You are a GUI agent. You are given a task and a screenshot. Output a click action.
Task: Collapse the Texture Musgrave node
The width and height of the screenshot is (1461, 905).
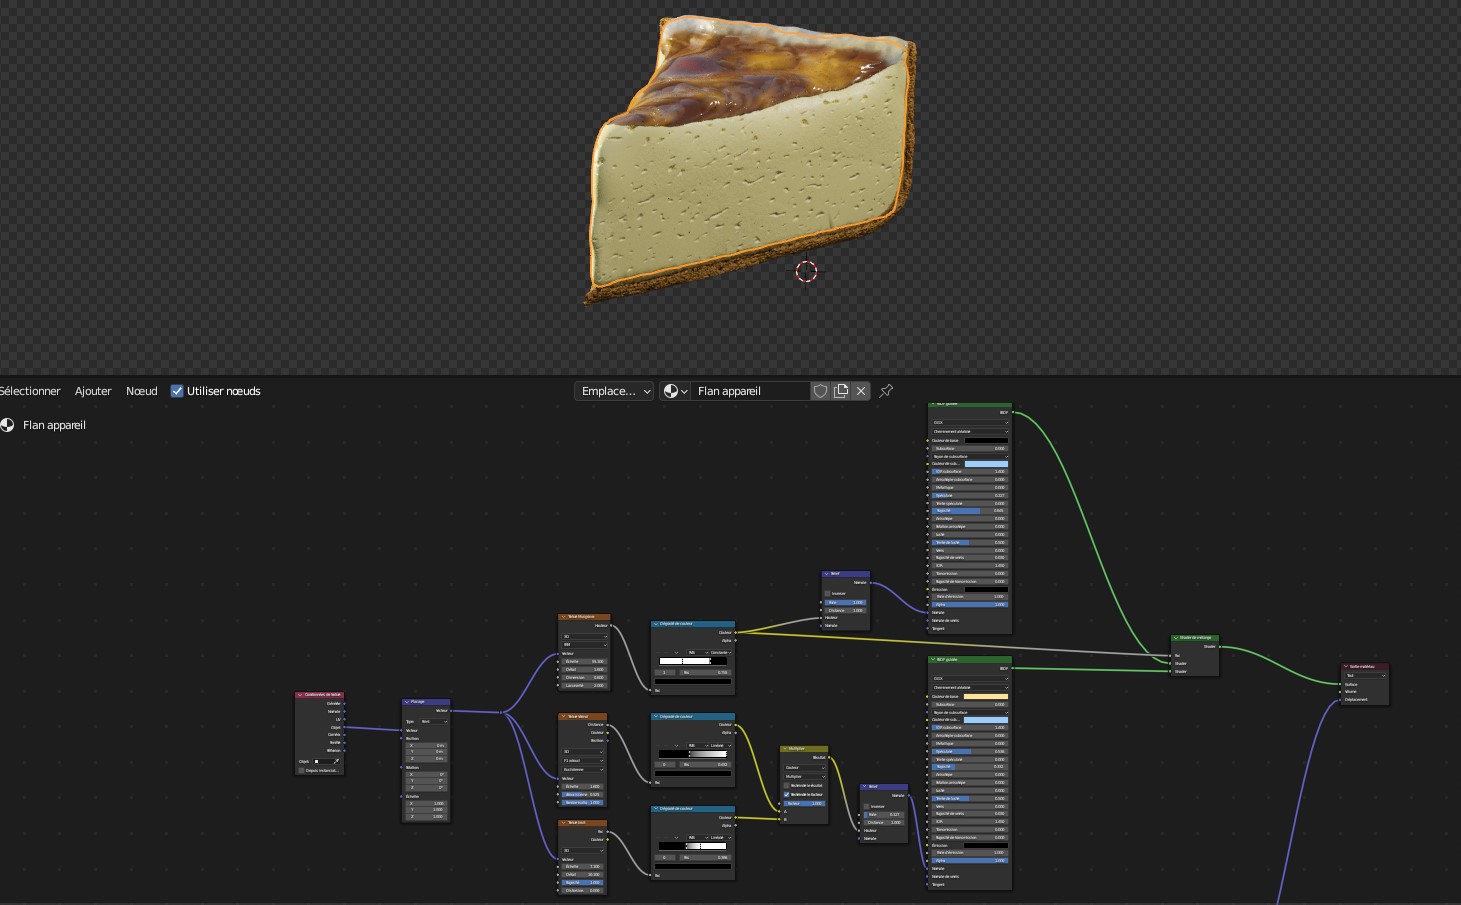(562, 617)
